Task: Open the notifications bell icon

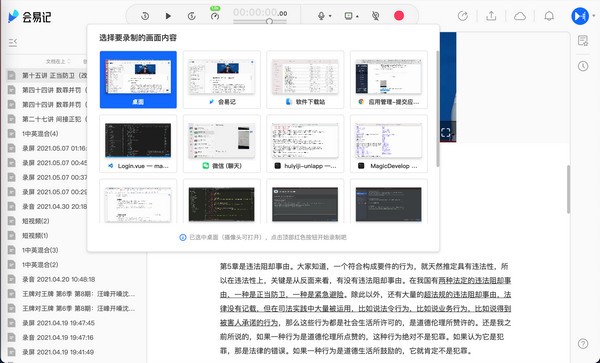Action: tap(549, 16)
